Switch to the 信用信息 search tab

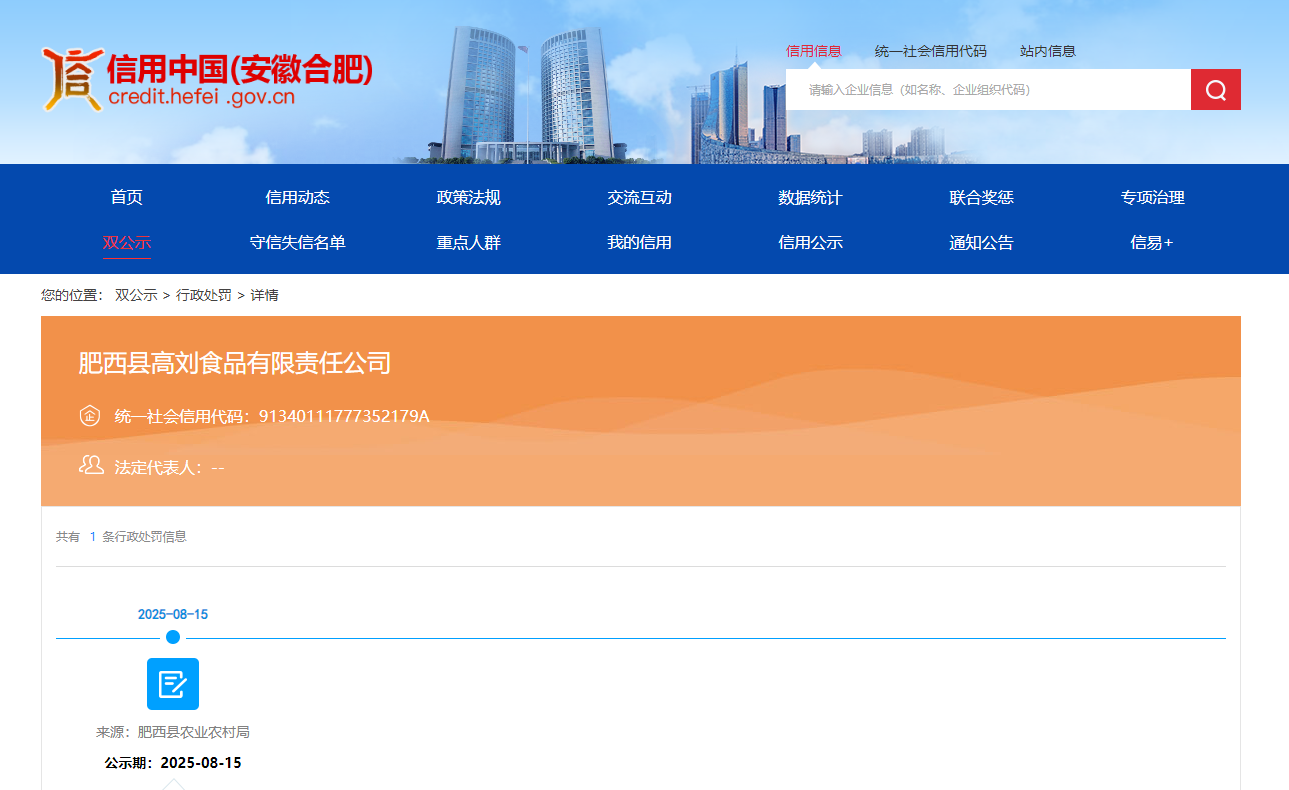click(814, 51)
